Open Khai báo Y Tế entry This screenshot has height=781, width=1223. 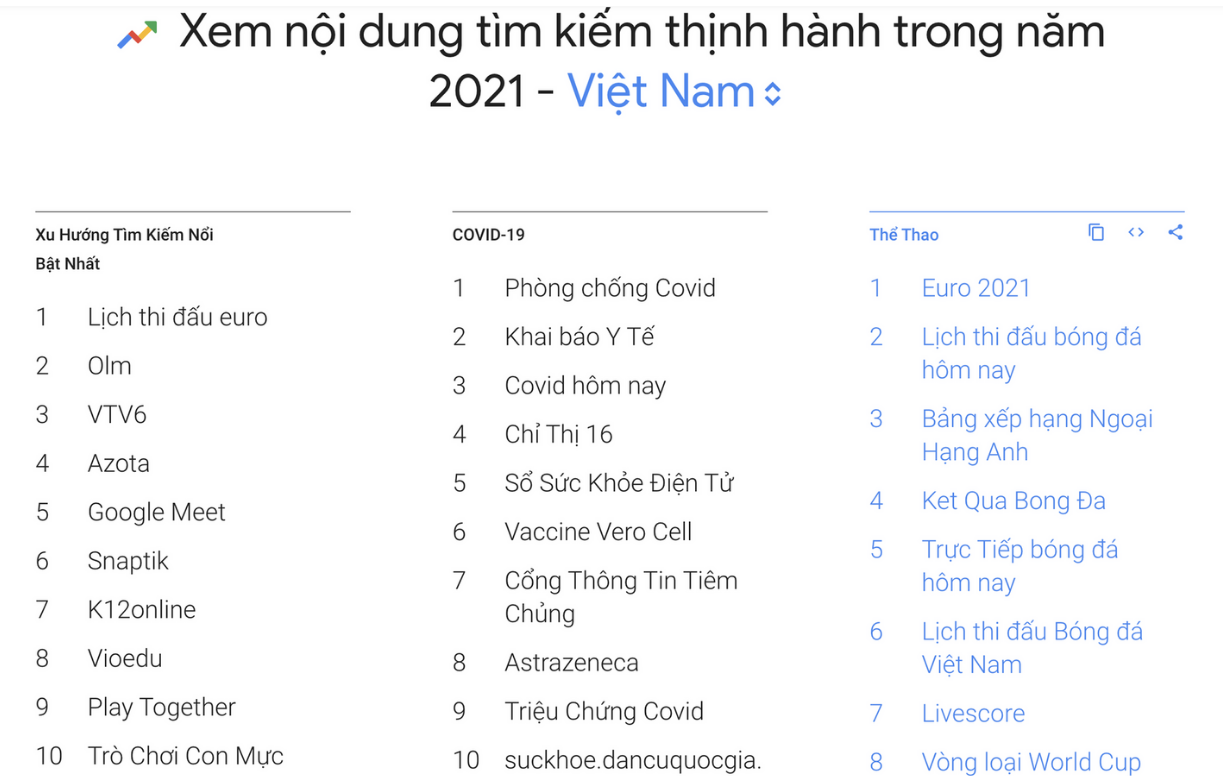click(x=579, y=337)
